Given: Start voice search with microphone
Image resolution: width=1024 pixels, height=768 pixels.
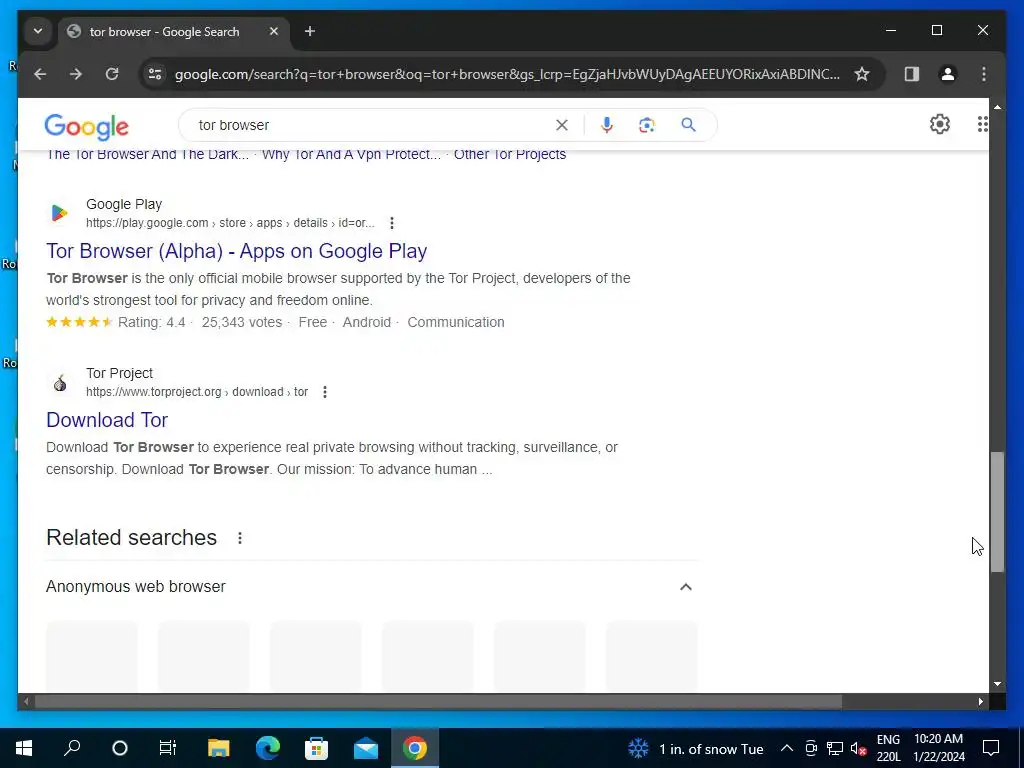Looking at the screenshot, I should tap(607, 125).
